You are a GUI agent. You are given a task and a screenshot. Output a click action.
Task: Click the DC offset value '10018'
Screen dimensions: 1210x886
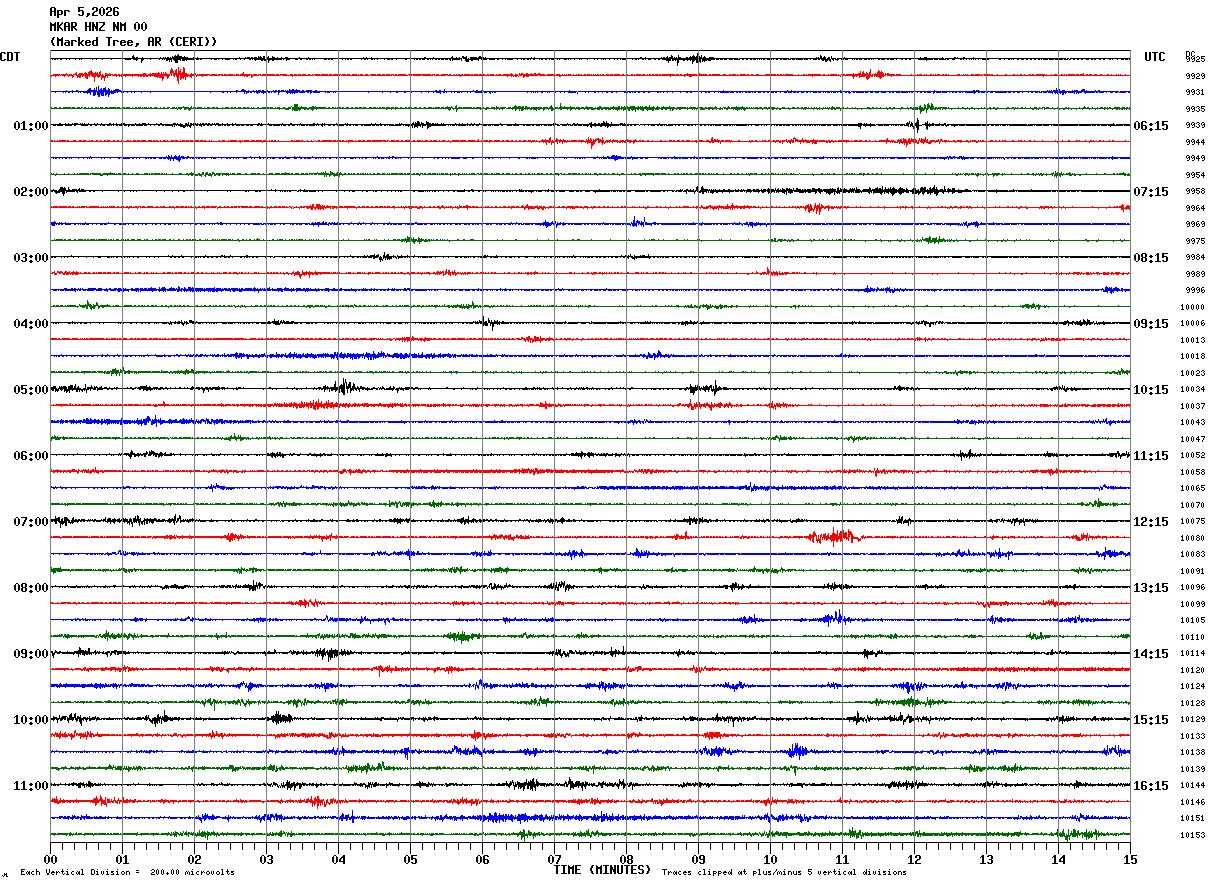(1193, 357)
